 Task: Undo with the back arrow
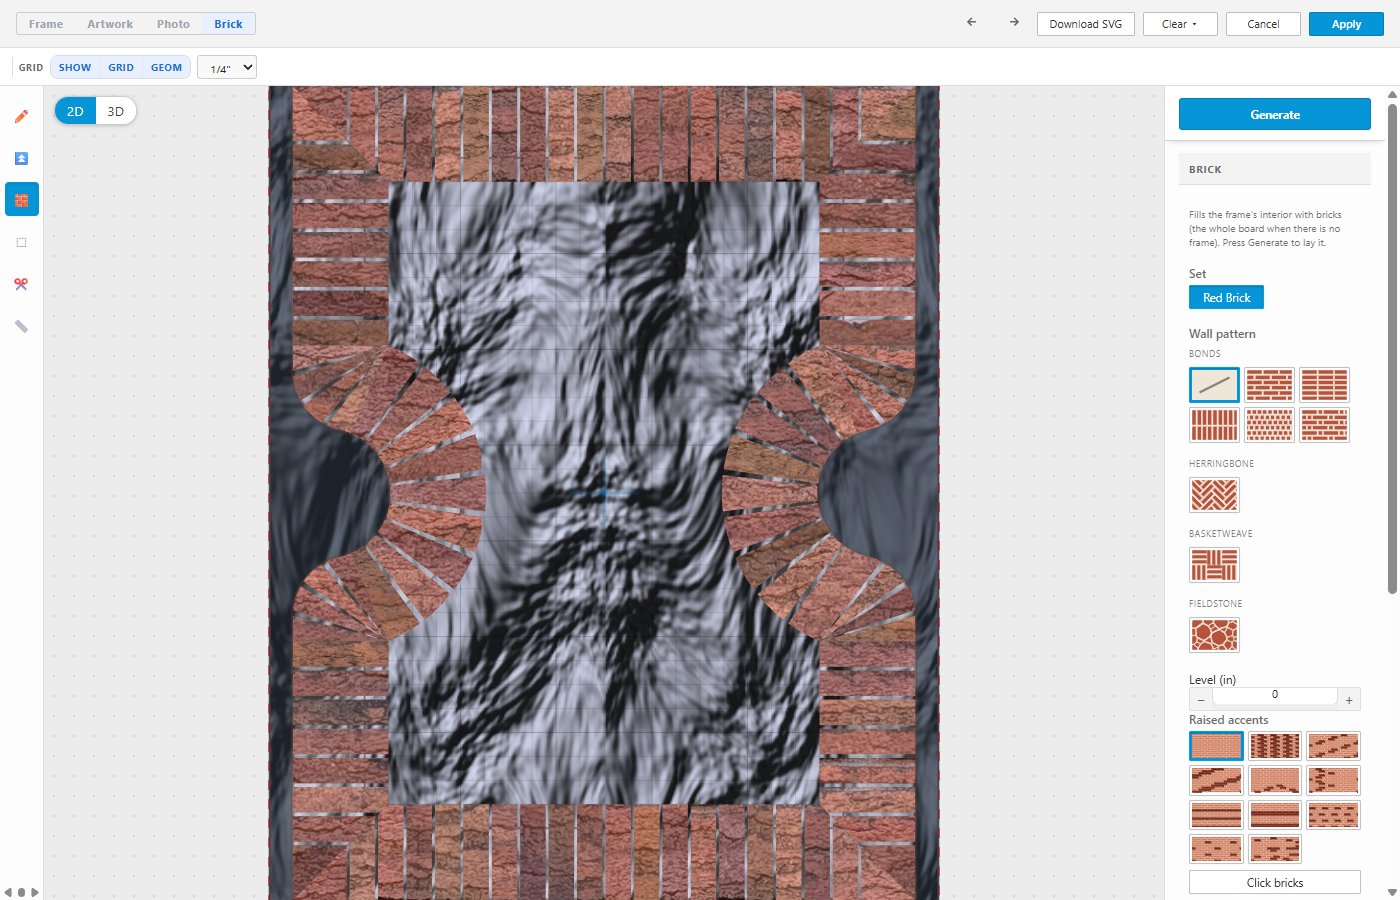coord(971,23)
